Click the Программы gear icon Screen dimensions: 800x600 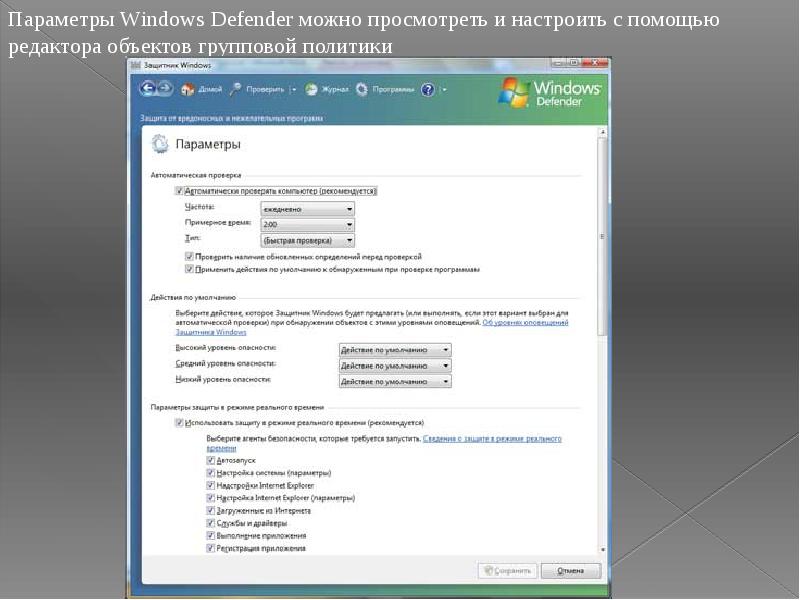pos(362,90)
